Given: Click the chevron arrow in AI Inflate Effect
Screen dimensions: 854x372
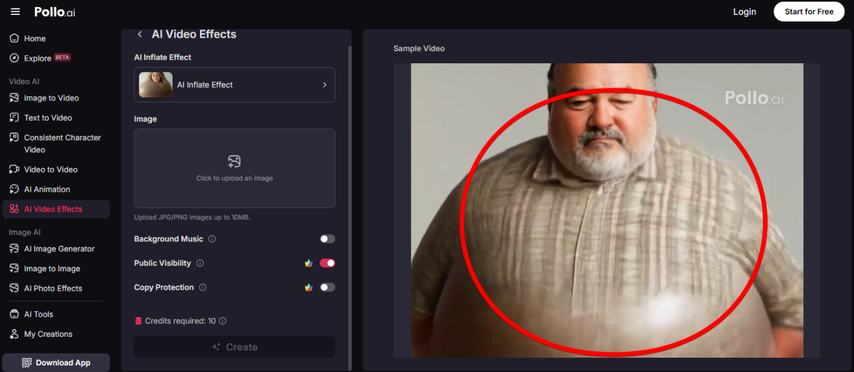Looking at the screenshot, I should [x=325, y=85].
